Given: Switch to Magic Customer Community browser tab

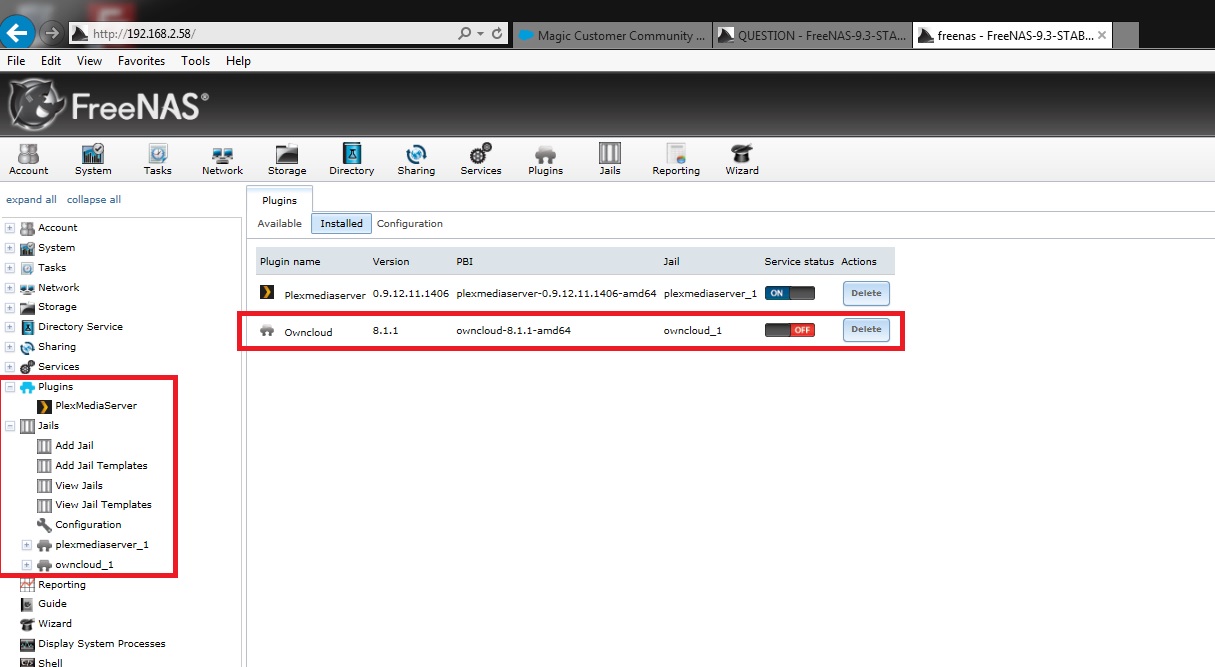Looking at the screenshot, I should click(x=612, y=35).
